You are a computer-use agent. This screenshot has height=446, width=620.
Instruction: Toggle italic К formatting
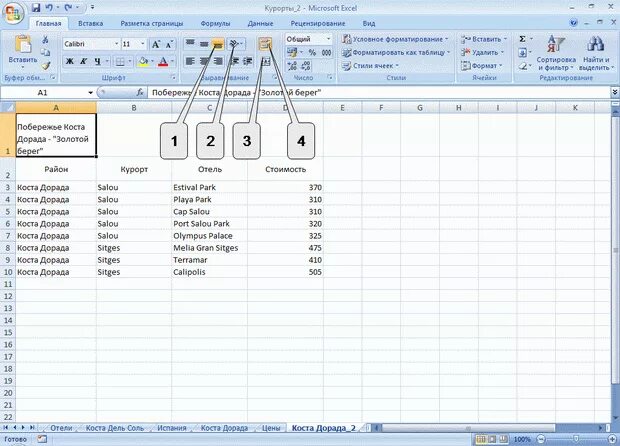coord(83,61)
